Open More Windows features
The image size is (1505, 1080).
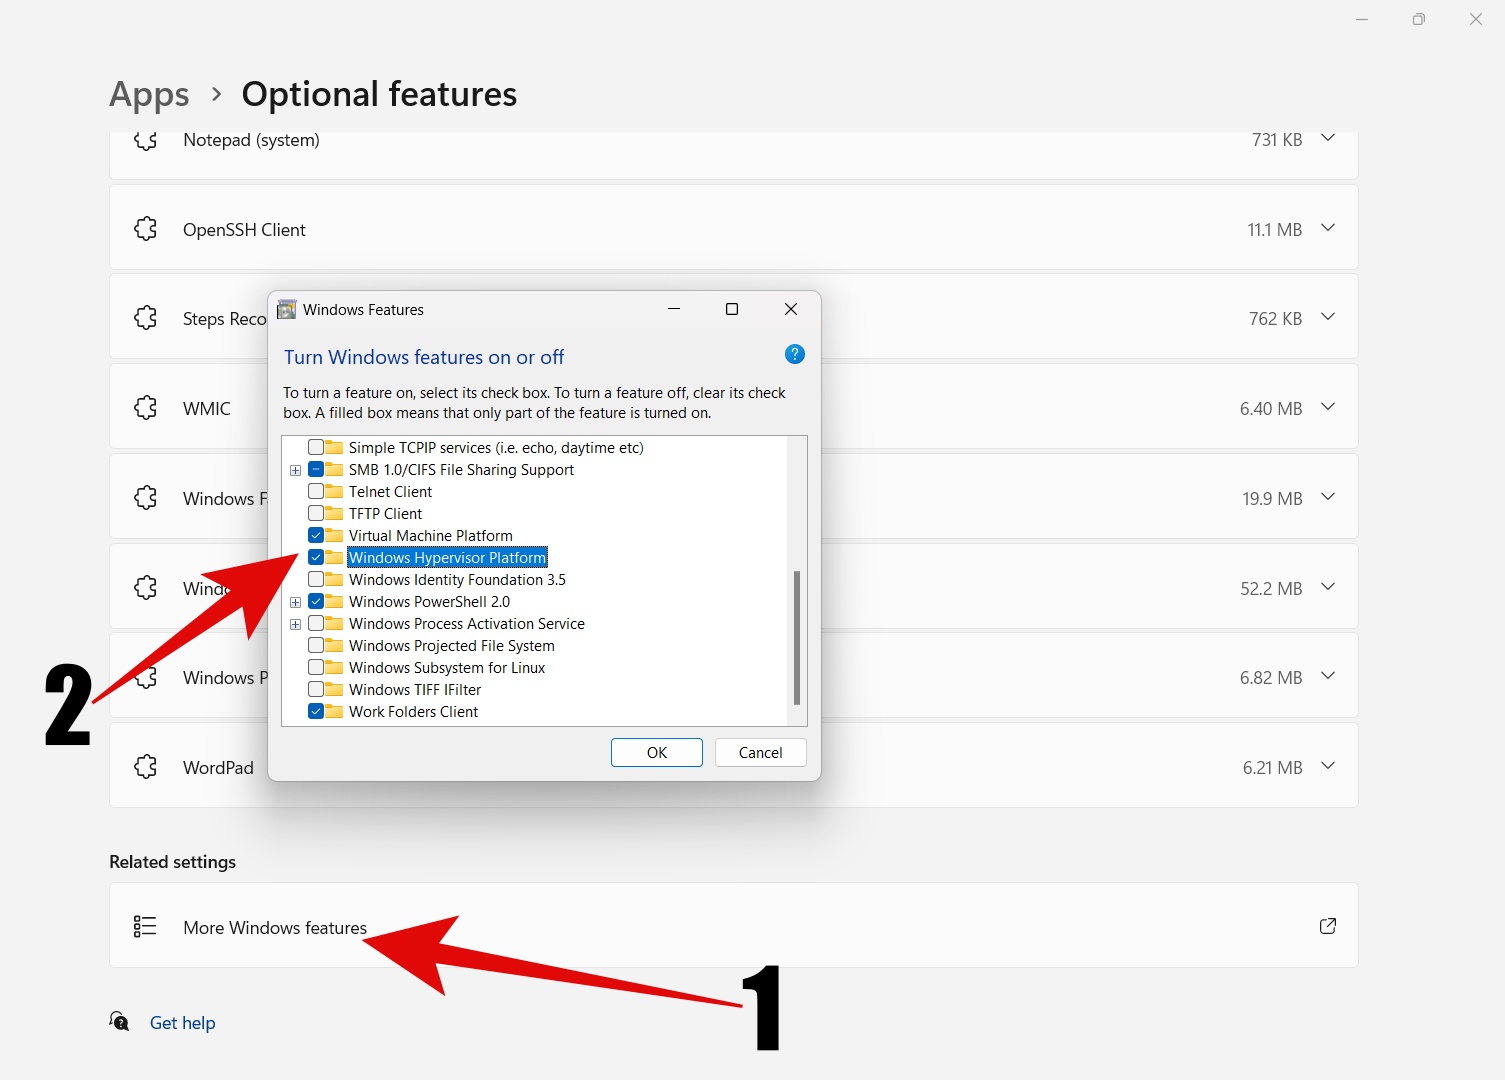point(734,925)
